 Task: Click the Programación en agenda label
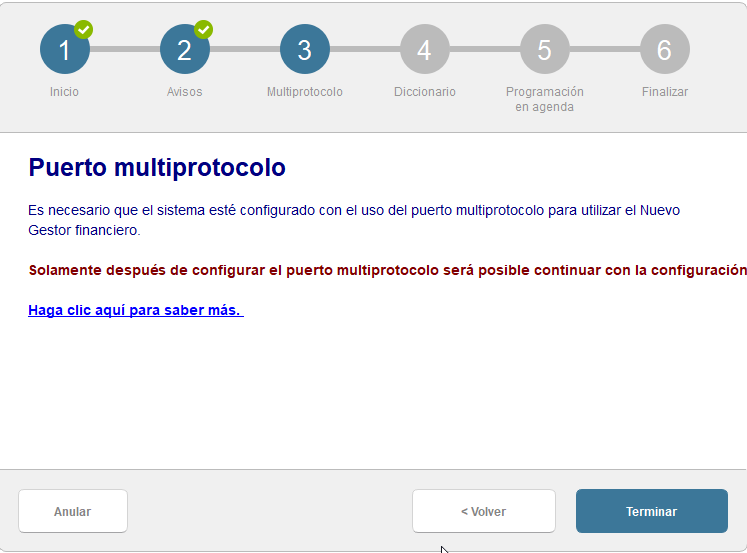coord(545,99)
